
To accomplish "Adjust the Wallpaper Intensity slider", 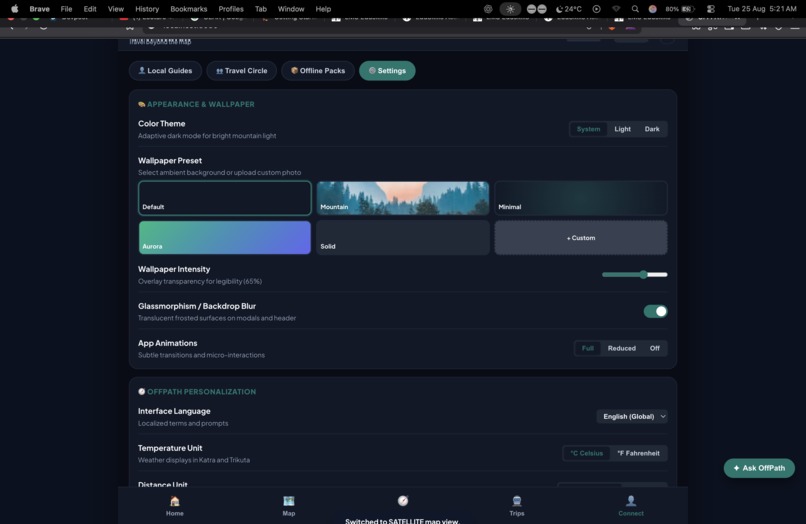I will [x=635, y=275].
